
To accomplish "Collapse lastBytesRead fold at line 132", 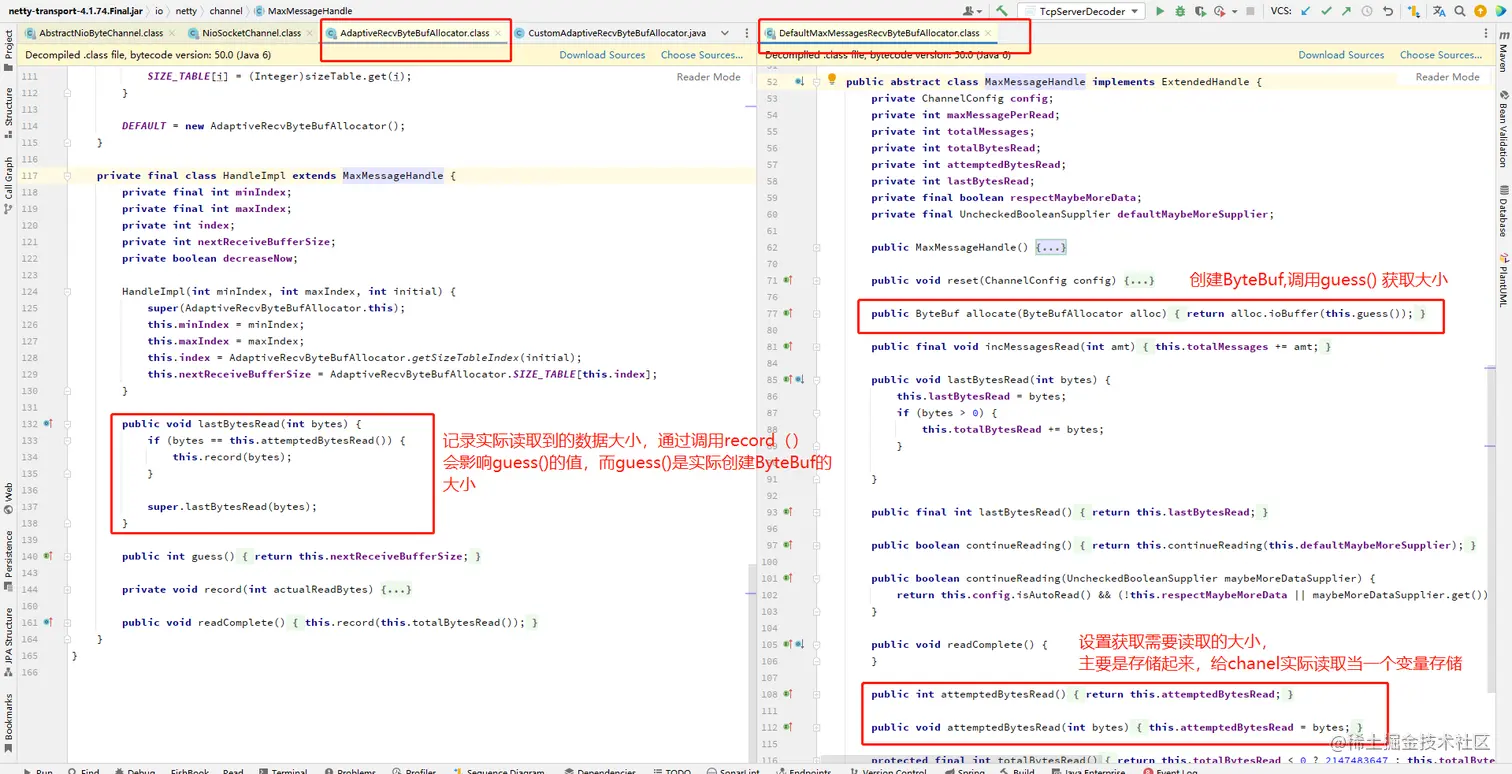I will 67,424.
